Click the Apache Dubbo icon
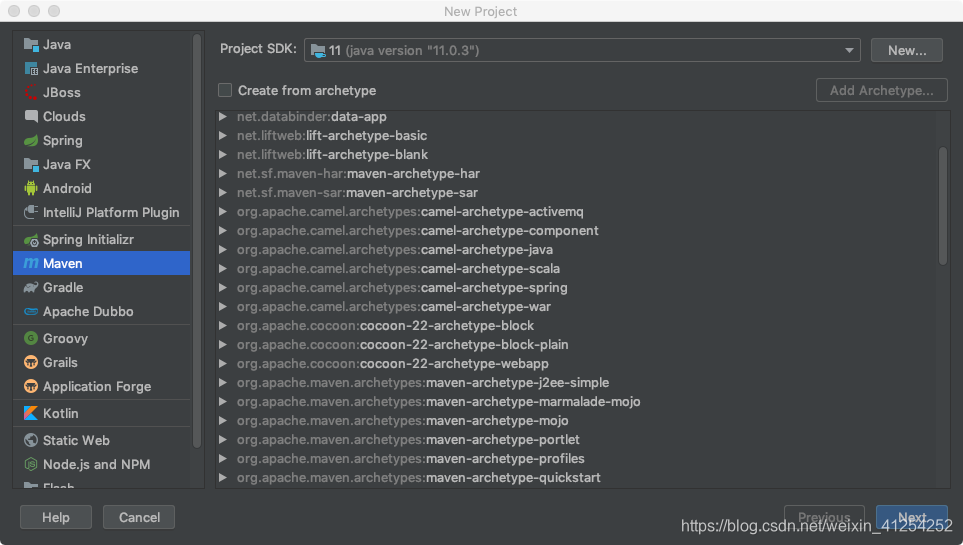 (31, 312)
